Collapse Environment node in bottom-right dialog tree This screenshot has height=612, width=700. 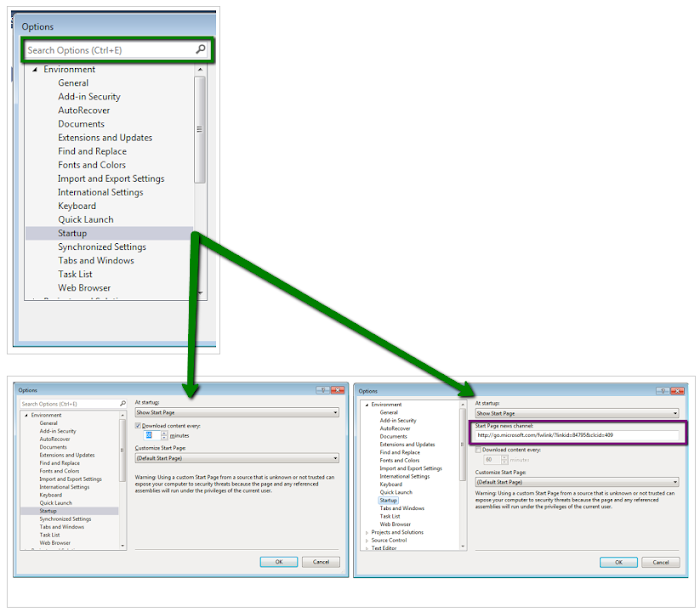click(367, 405)
